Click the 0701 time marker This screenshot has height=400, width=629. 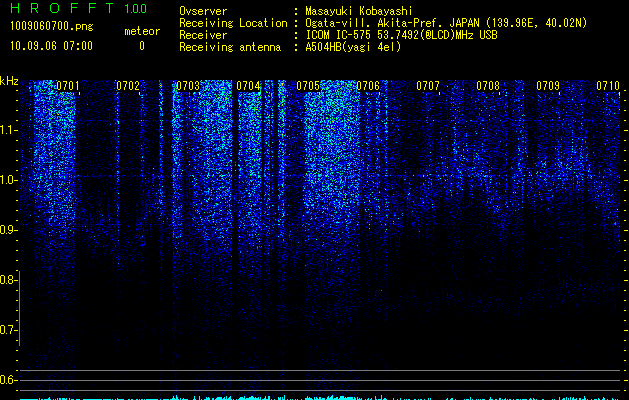pos(67,86)
